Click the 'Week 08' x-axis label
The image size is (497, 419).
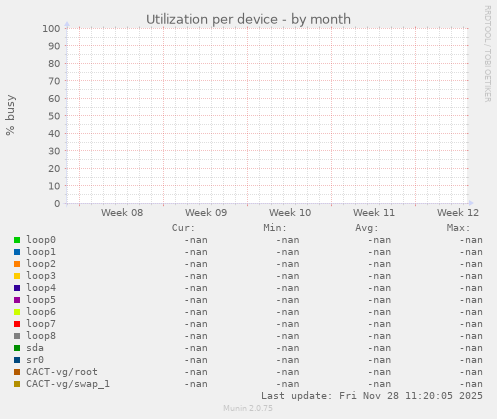coord(122,213)
